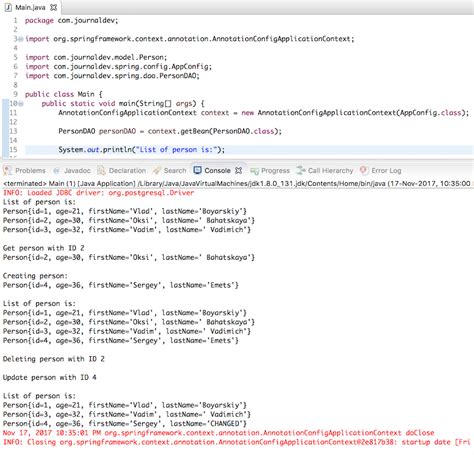Place cursor in println line 15

[249, 150]
